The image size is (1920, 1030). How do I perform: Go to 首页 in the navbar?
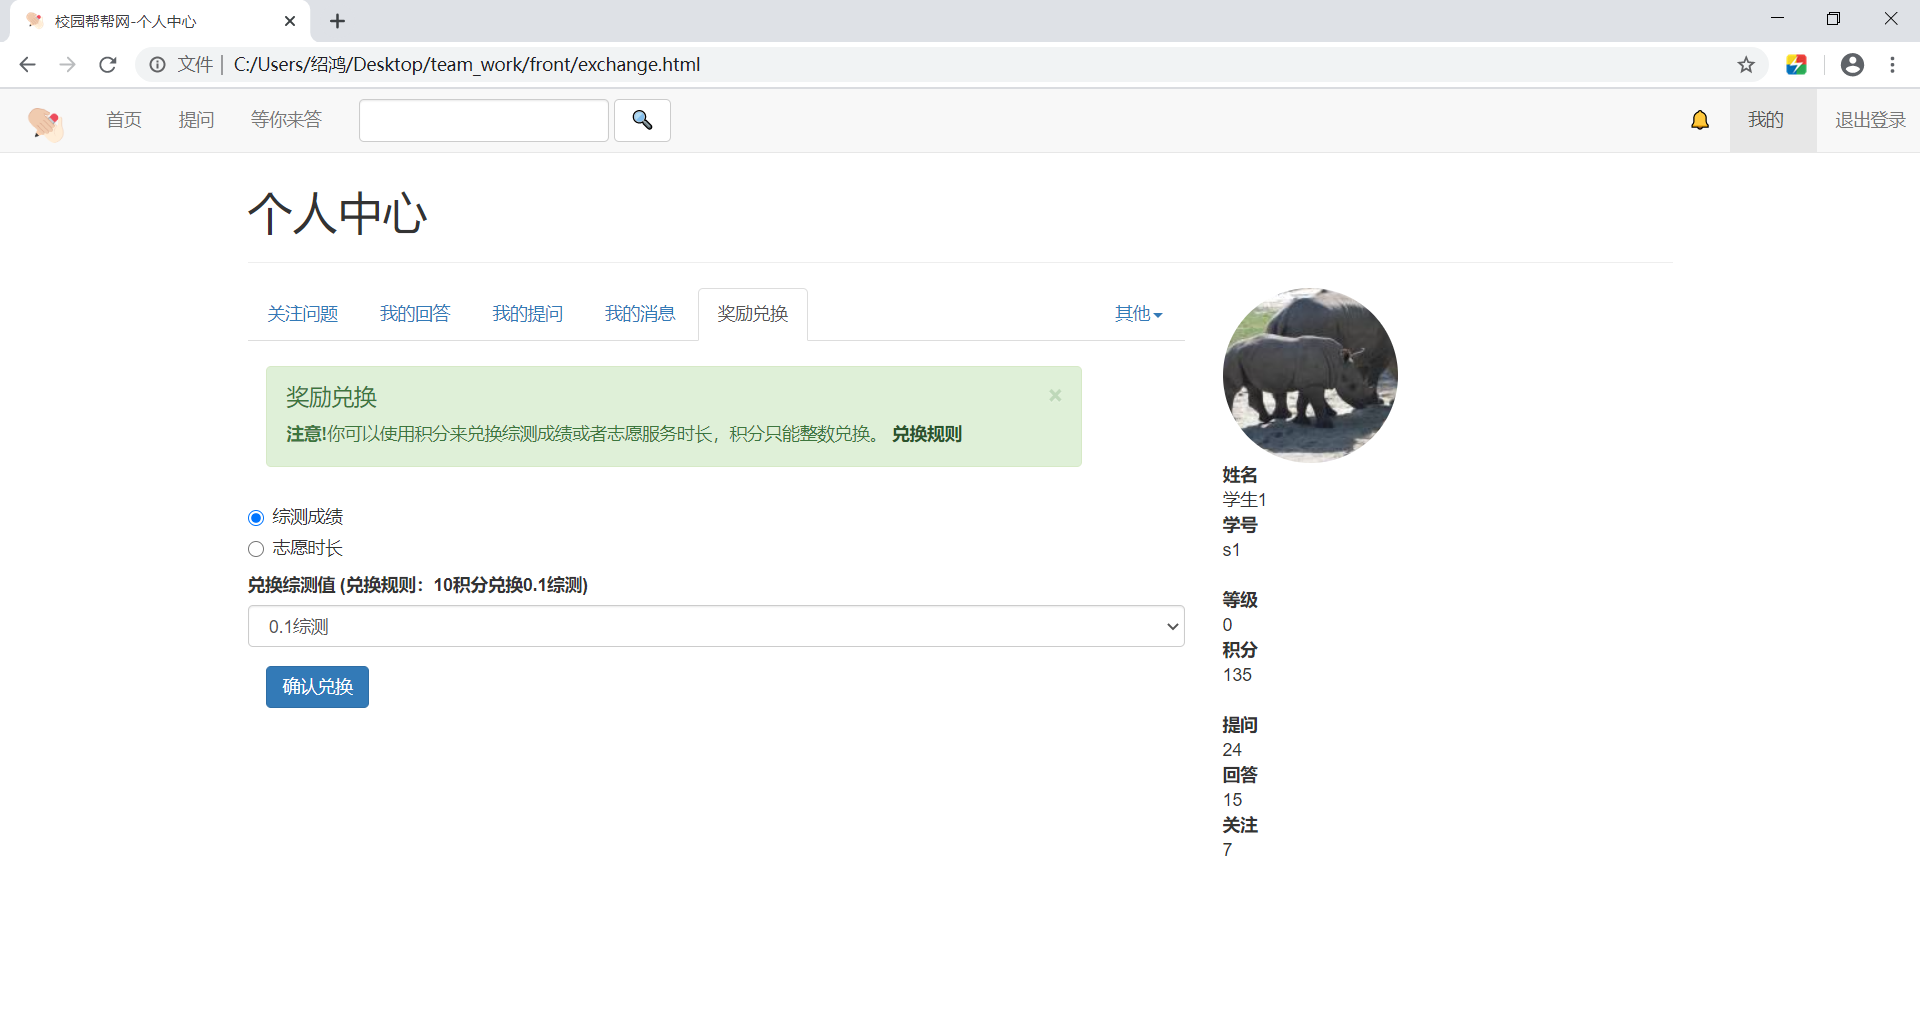tap(124, 120)
